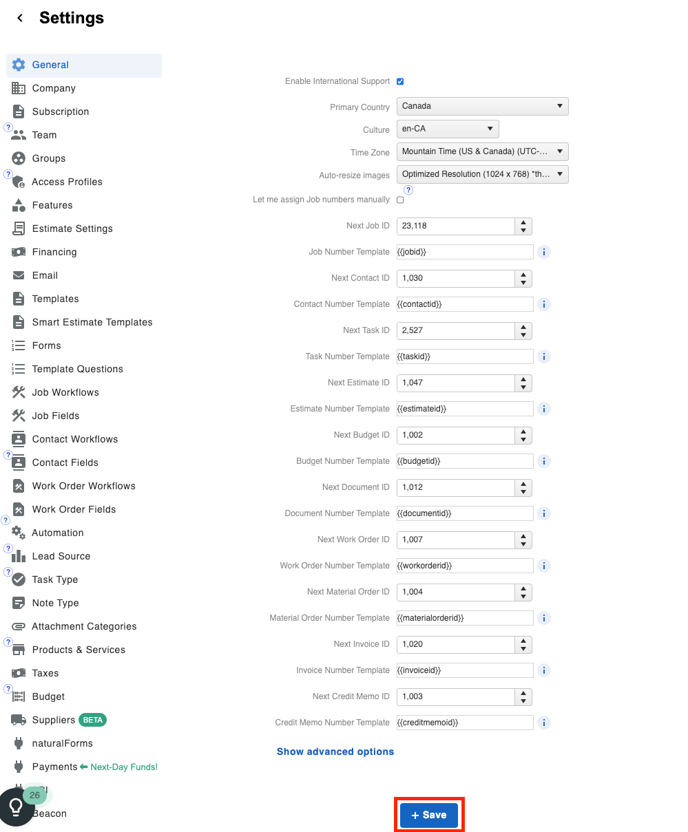The height and width of the screenshot is (832, 688).
Task: Go to Products & Services settings
Action: [x=78, y=650]
